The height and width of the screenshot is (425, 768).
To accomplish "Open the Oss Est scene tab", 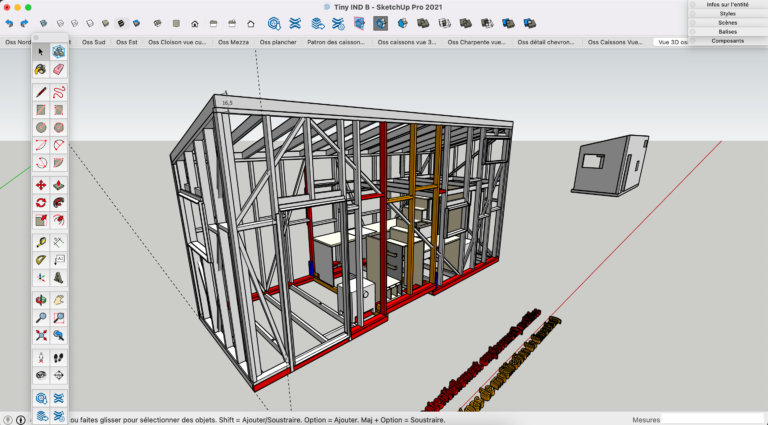I will [127, 42].
